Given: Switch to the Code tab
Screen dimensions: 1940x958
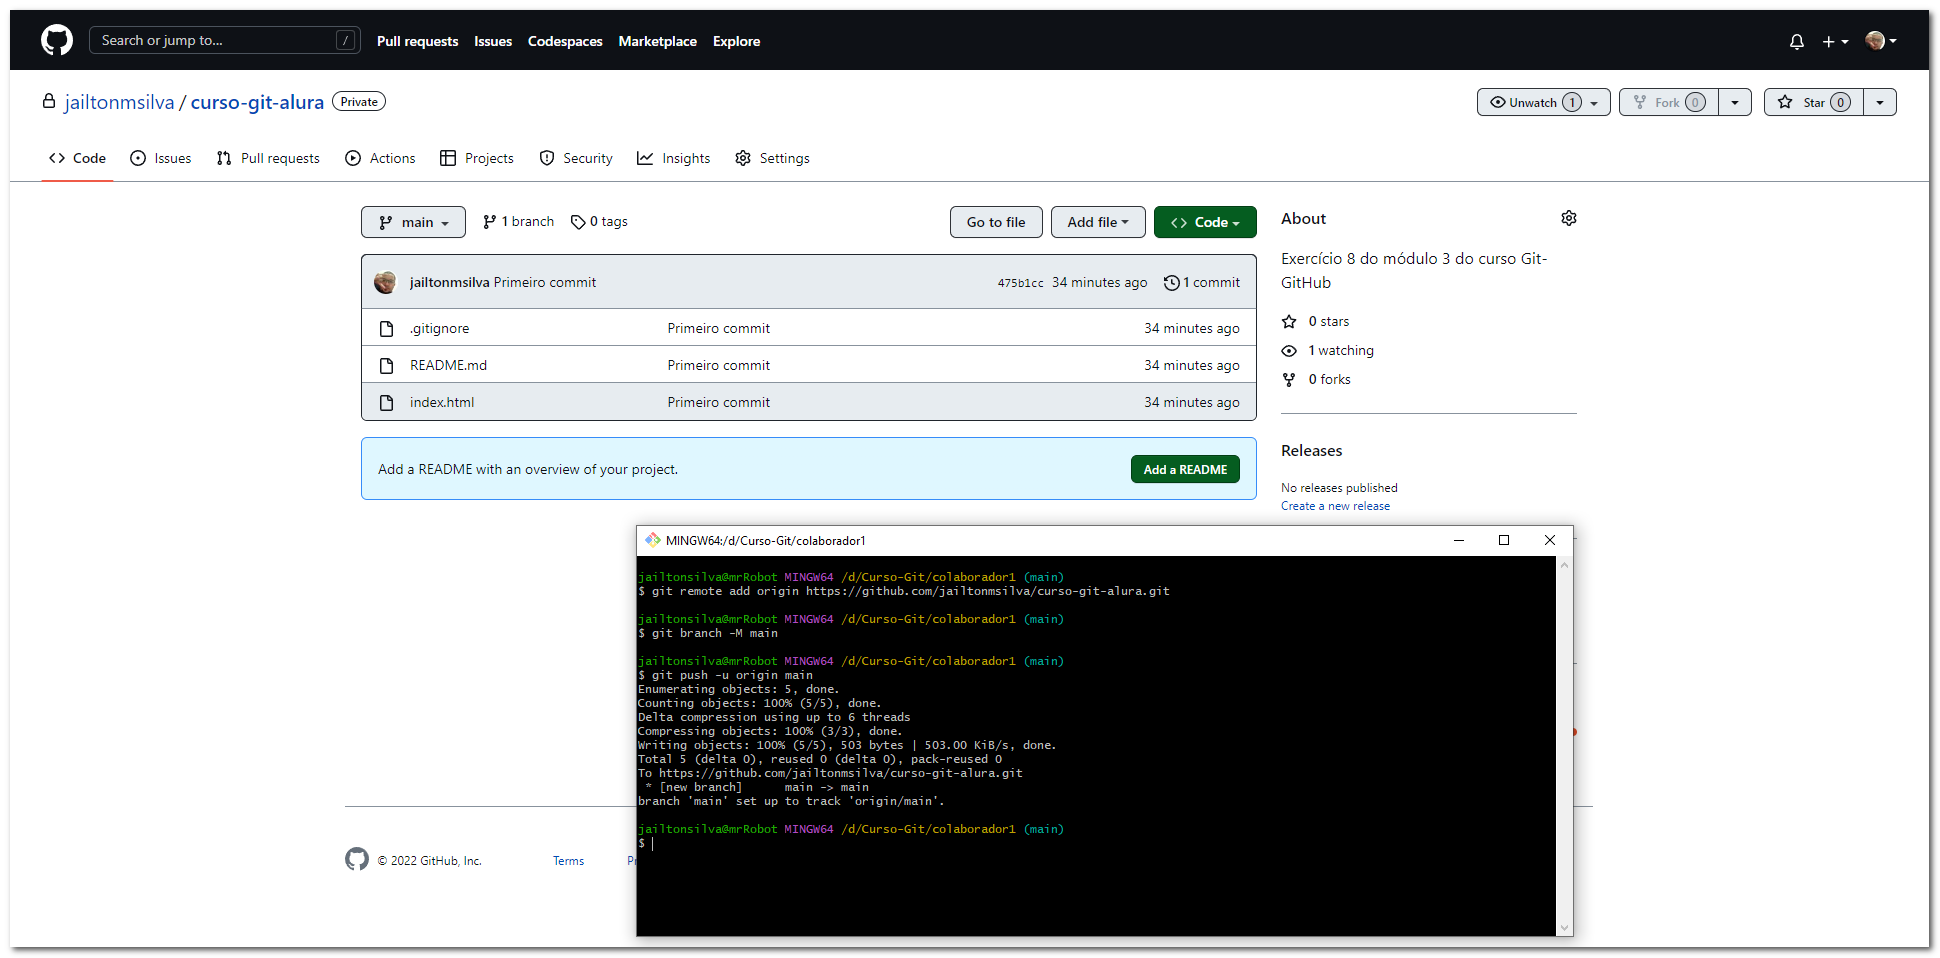Looking at the screenshot, I should click(x=77, y=158).
